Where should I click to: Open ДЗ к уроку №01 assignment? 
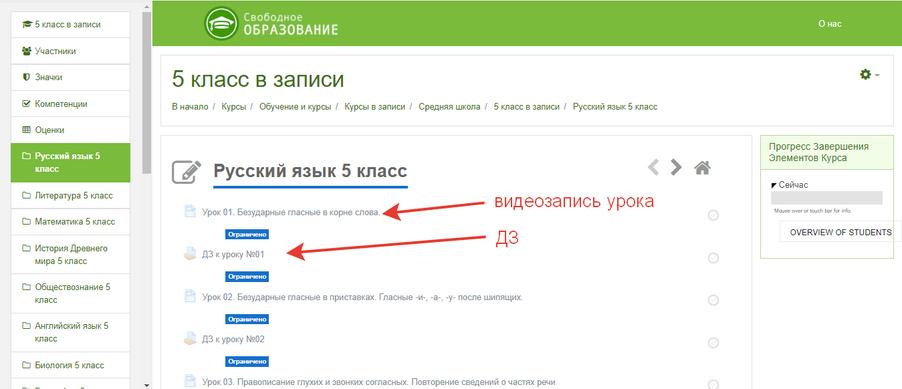pos(233,254)
